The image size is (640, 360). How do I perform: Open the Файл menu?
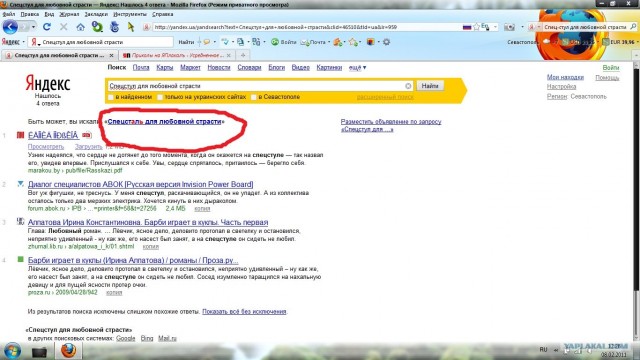tap(9, 14)
